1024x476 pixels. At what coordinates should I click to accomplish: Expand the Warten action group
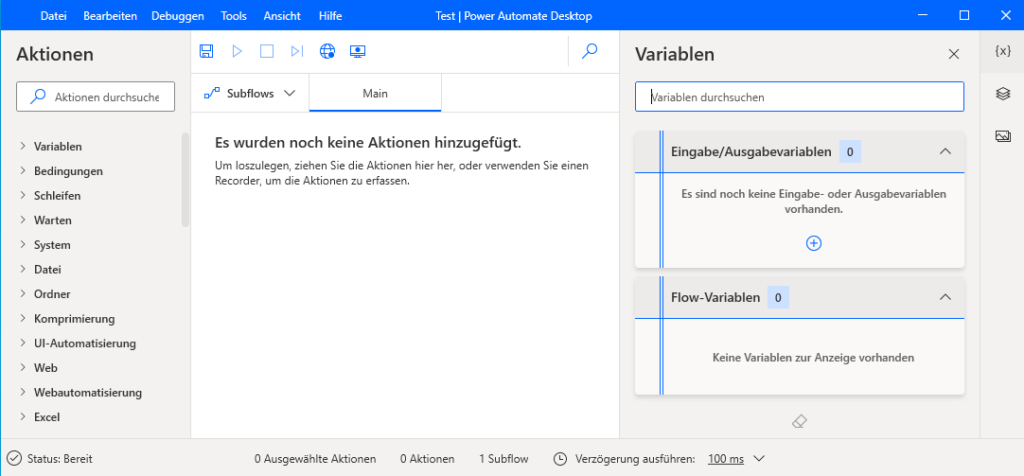(x=24, y=220)
